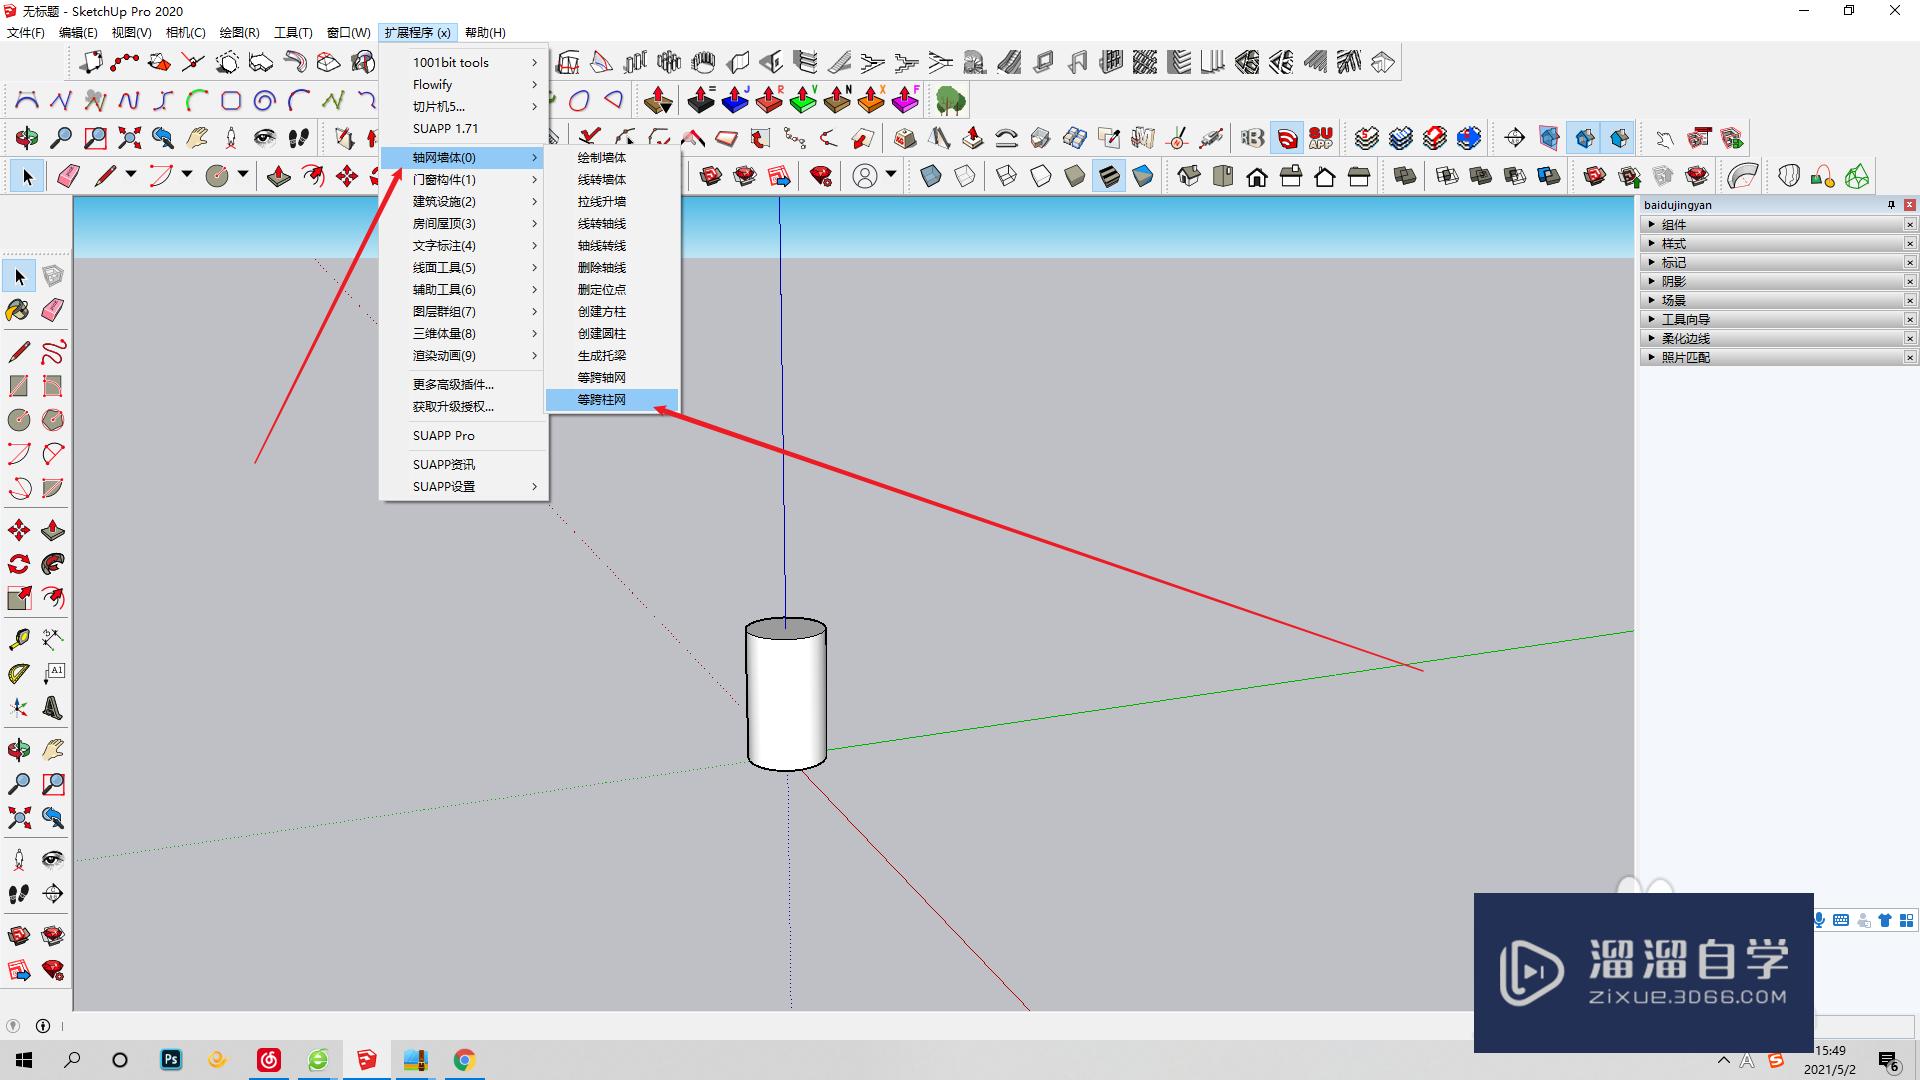Toggle Shaded With Textures style
Screen dimensions: 1920x1080
(x=1109, y=177)
